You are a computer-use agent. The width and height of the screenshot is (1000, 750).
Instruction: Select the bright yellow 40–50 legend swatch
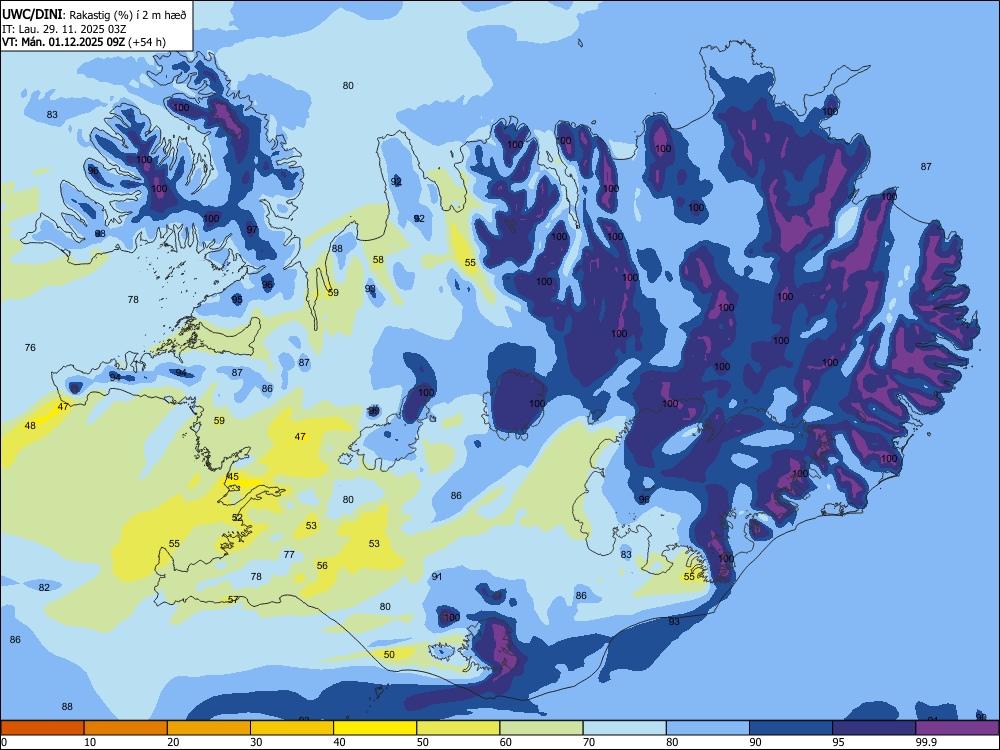[x=375, y=728]
